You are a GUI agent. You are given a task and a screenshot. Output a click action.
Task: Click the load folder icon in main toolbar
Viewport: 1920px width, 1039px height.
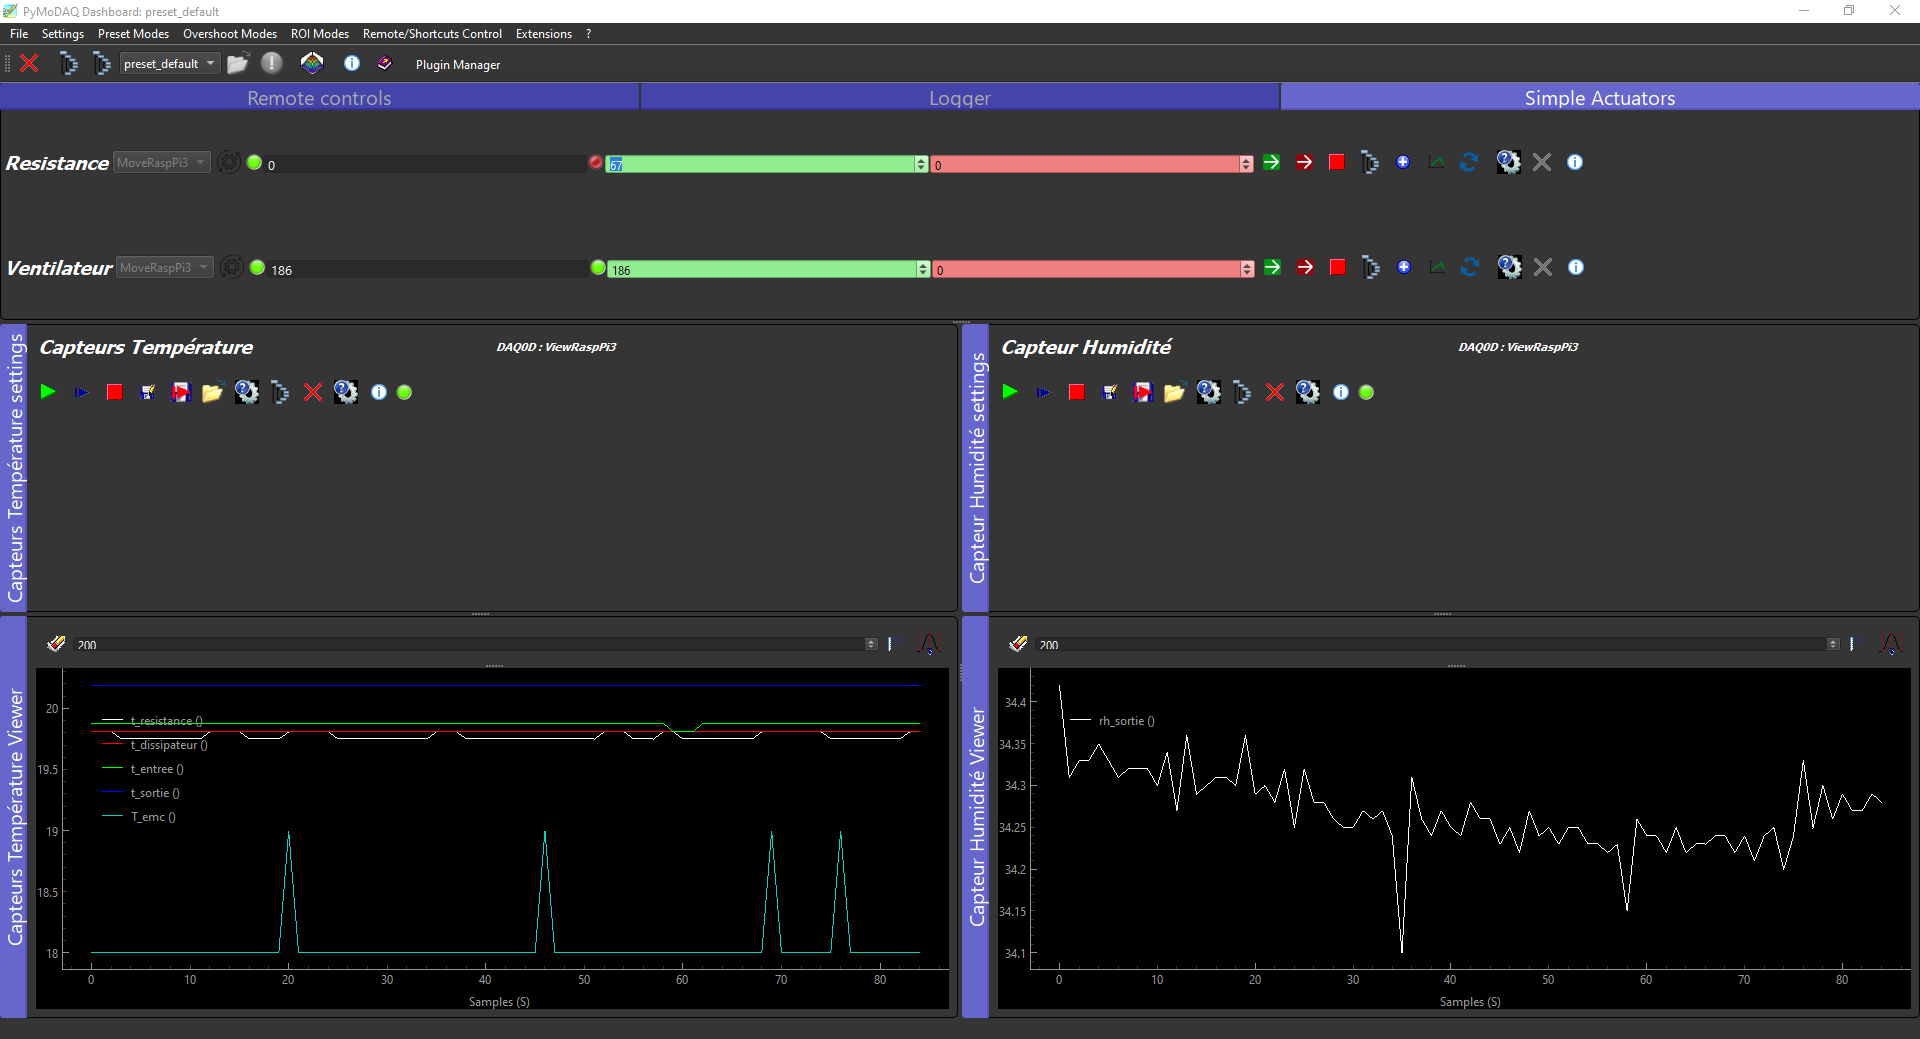click(x=237, y=63)
